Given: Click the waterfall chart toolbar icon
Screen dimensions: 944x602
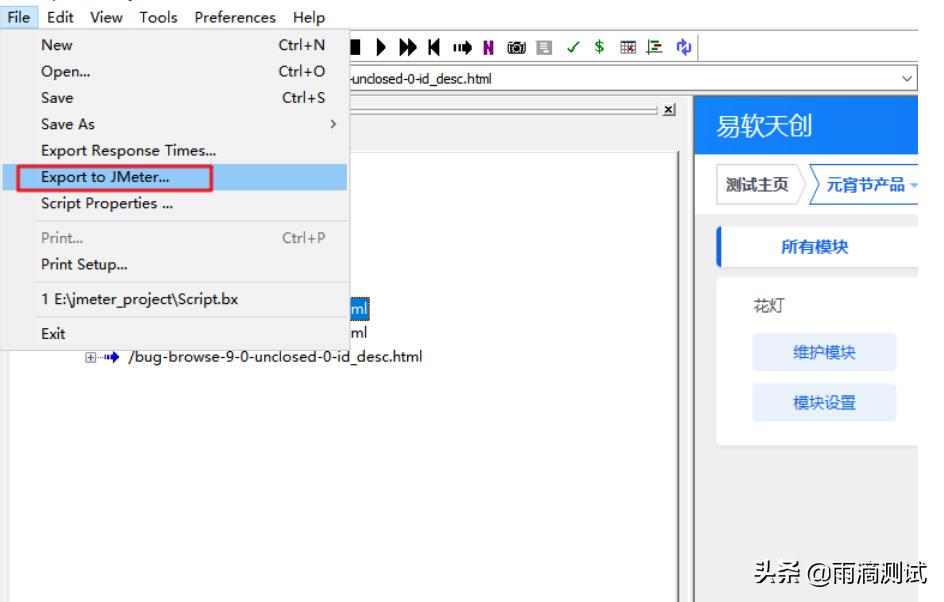Looking at the screenshot, I should click(x=654, y=47).
